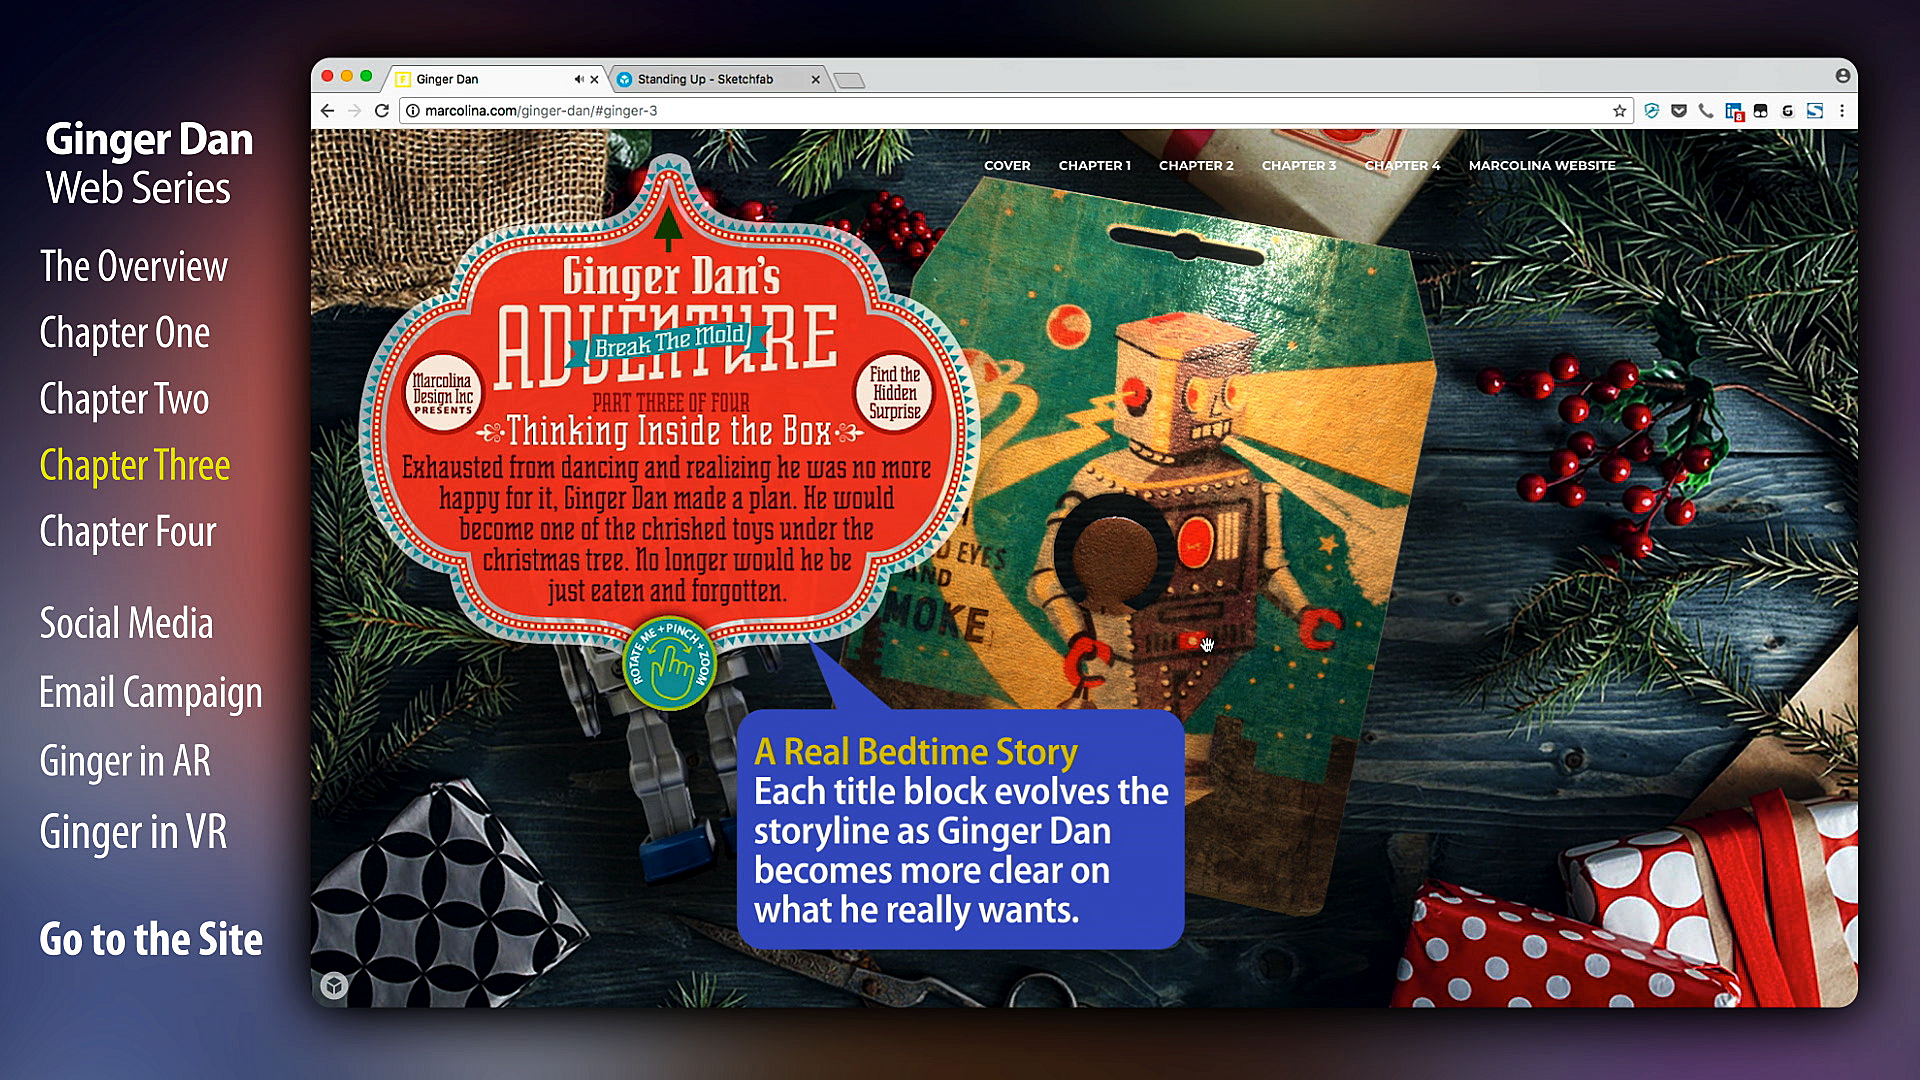The height and width of the screenshot is (1080, 1920).
Task: Select Chapter Four in left sidebar
Action: (x=128, y=532)
